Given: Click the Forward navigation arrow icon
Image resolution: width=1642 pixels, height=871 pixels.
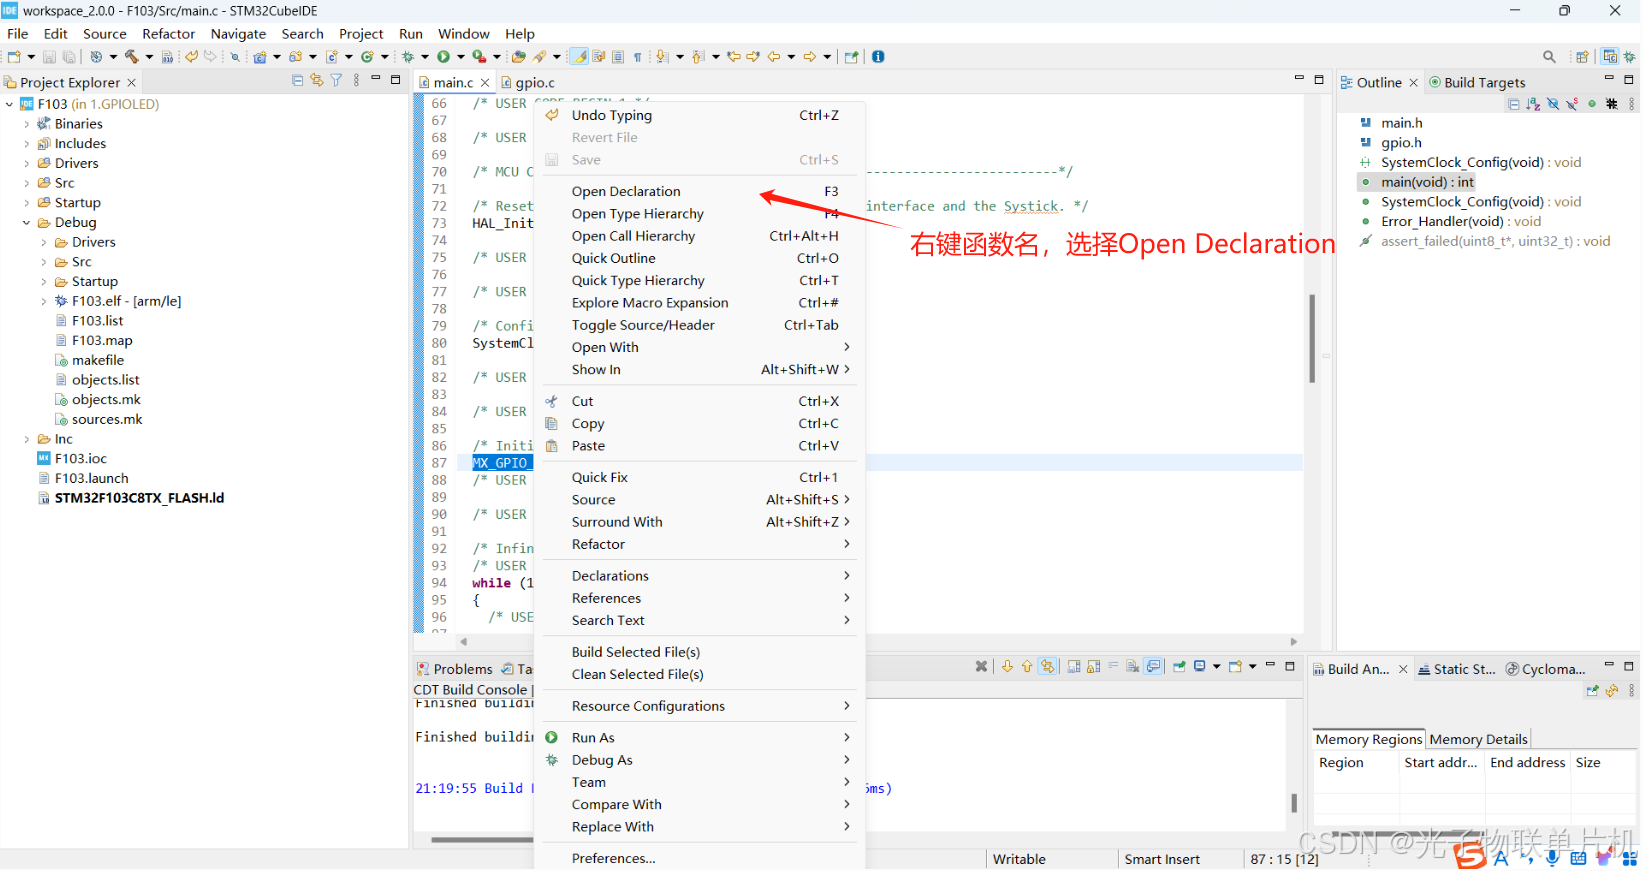Looking at the screenshot, I should [810, 57].
